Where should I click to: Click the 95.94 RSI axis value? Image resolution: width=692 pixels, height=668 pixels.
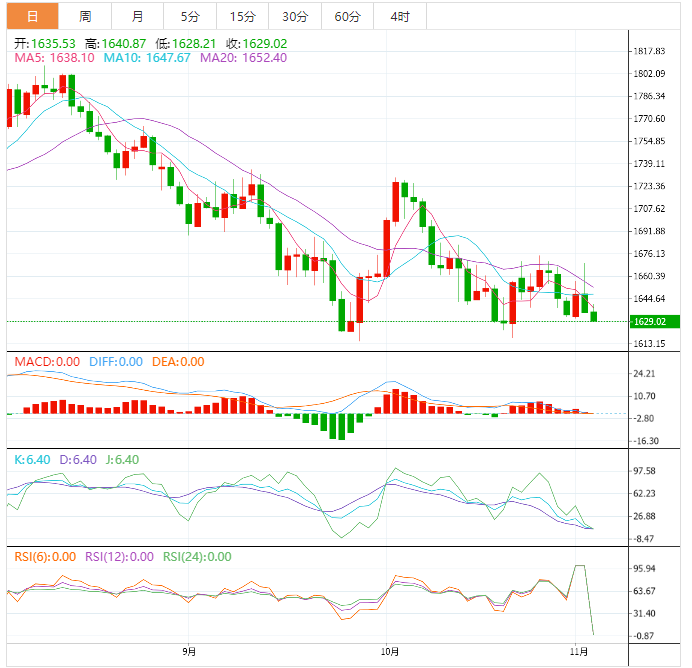[644, 569]
